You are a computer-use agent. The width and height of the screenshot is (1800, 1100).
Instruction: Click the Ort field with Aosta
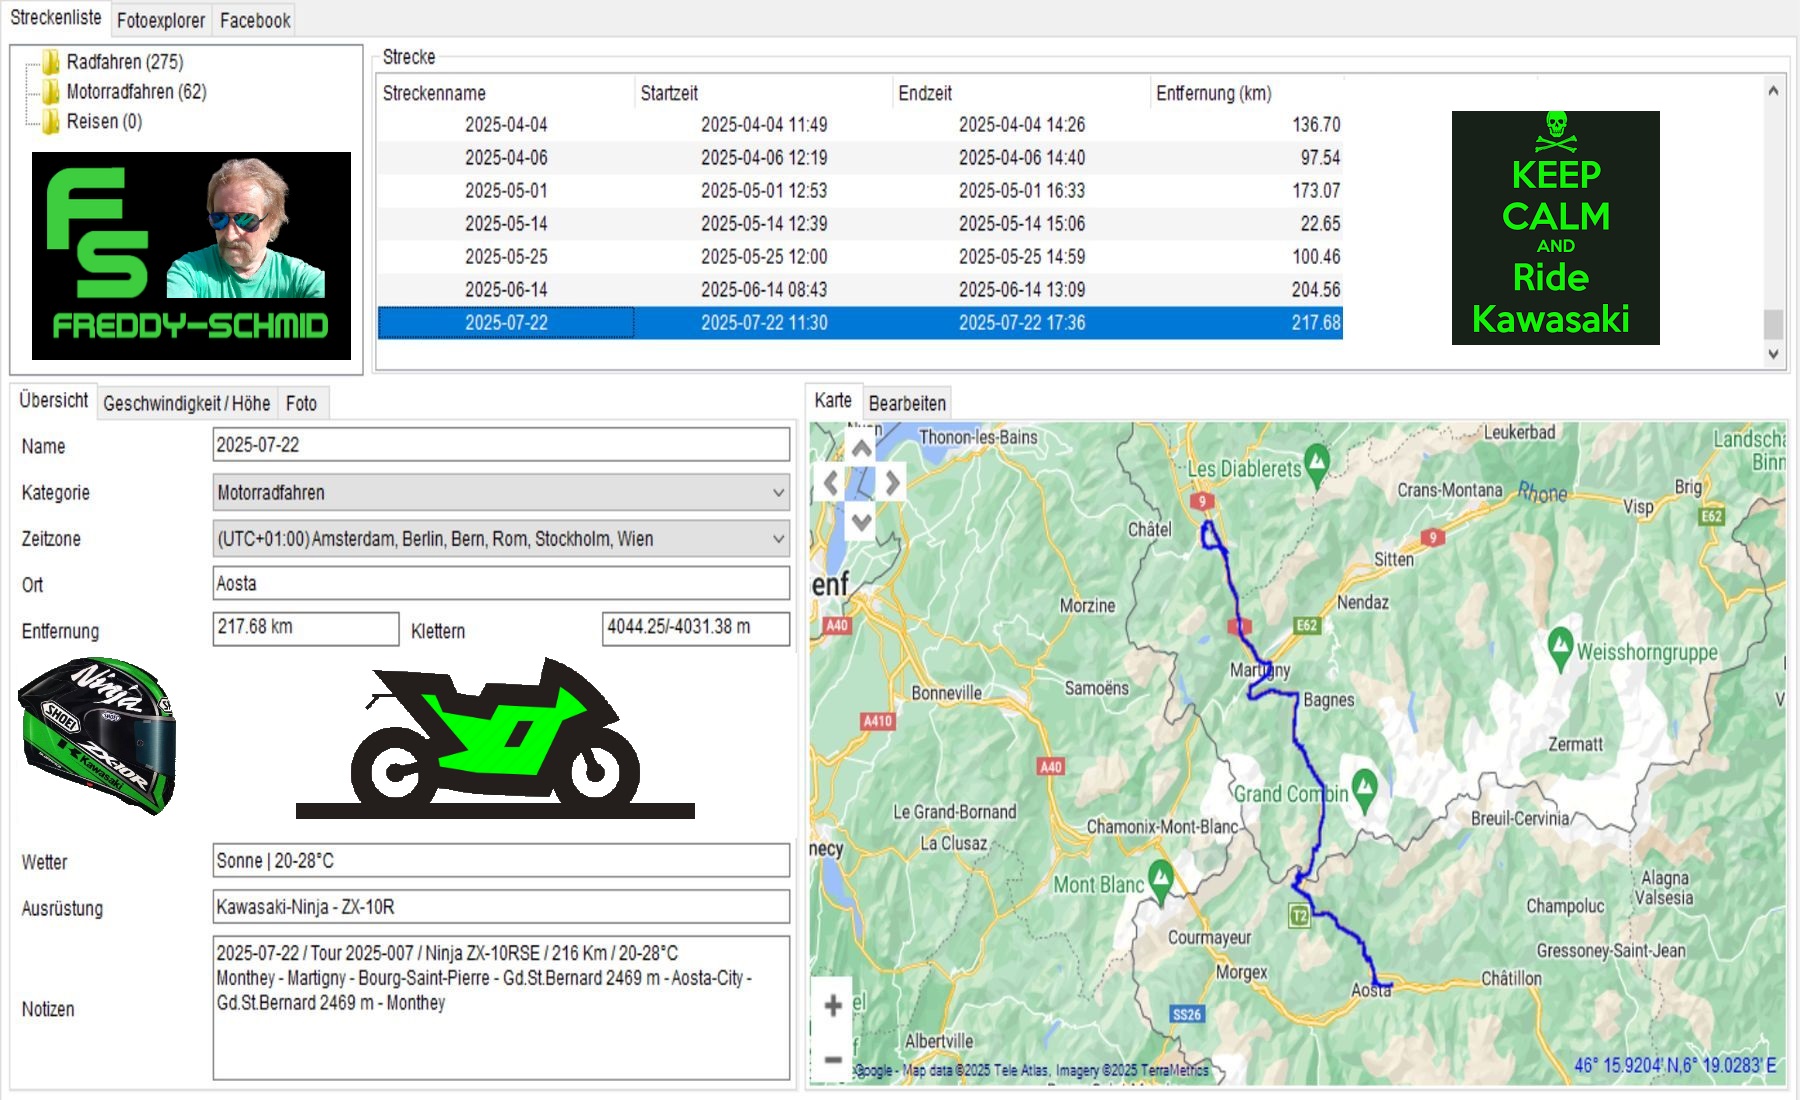point(501,583)
